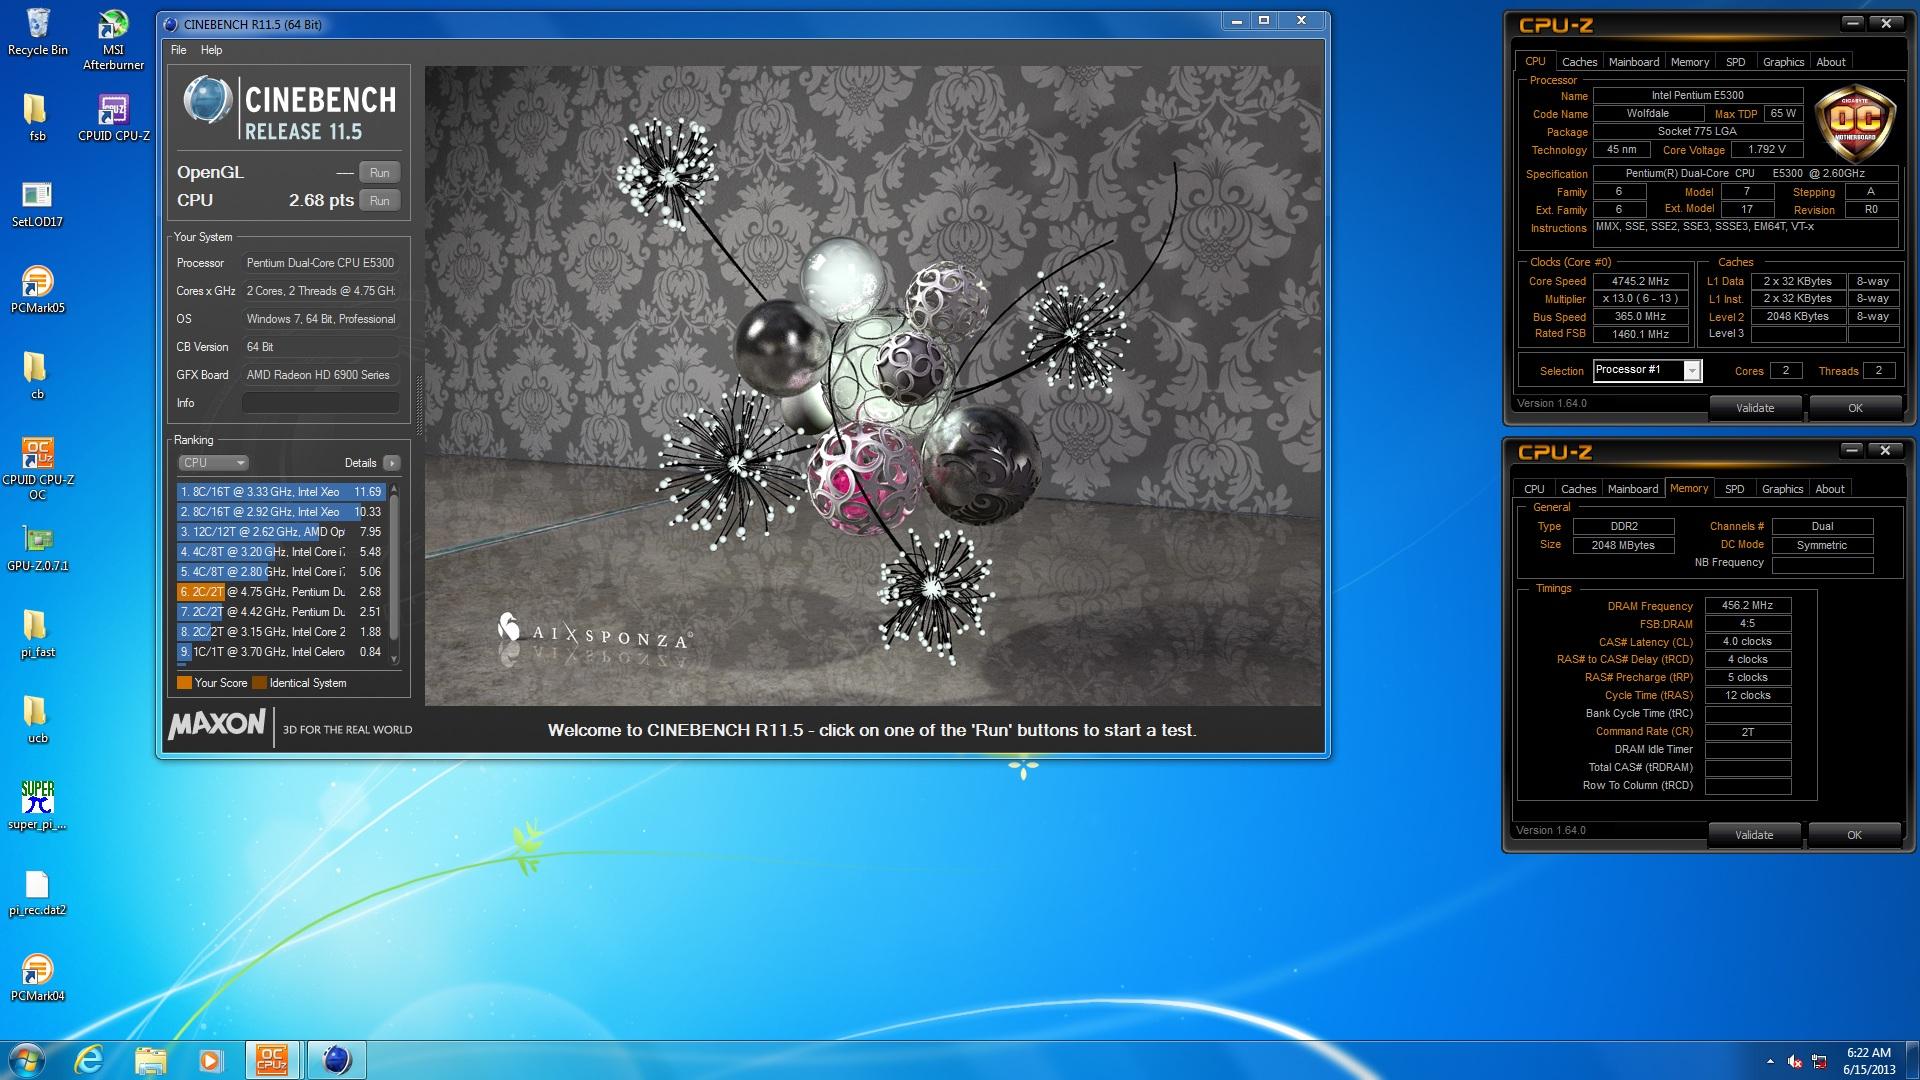The width and height of the screenshot is (1920, 1080).
Task: Click the Identical System color swatch
Action: pos(259,683)
